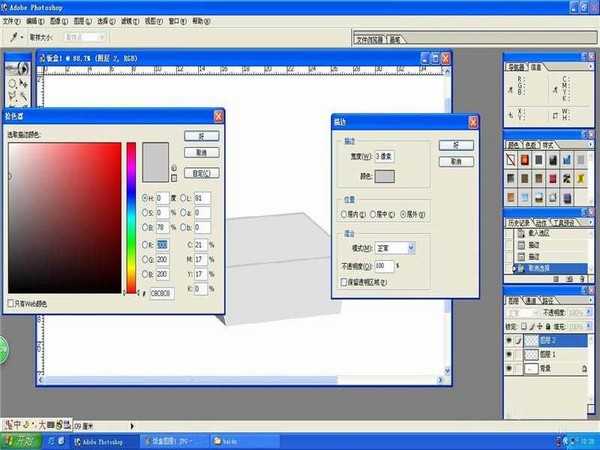Pick a color in the large color field
The image size is (600, 450).
(65, 218)
